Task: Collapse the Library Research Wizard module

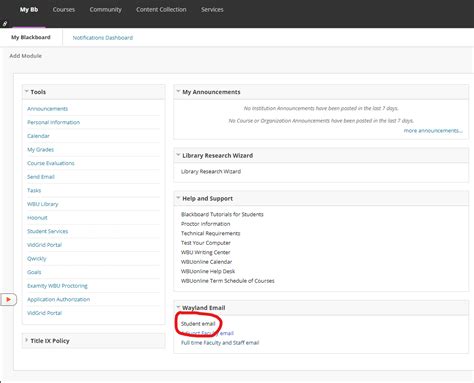Action: click(x=178, y=155)
